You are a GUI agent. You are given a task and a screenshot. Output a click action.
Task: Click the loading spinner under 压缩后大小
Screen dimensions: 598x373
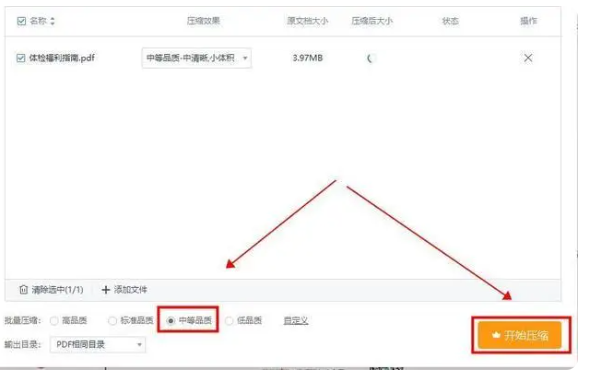[370, 58]
